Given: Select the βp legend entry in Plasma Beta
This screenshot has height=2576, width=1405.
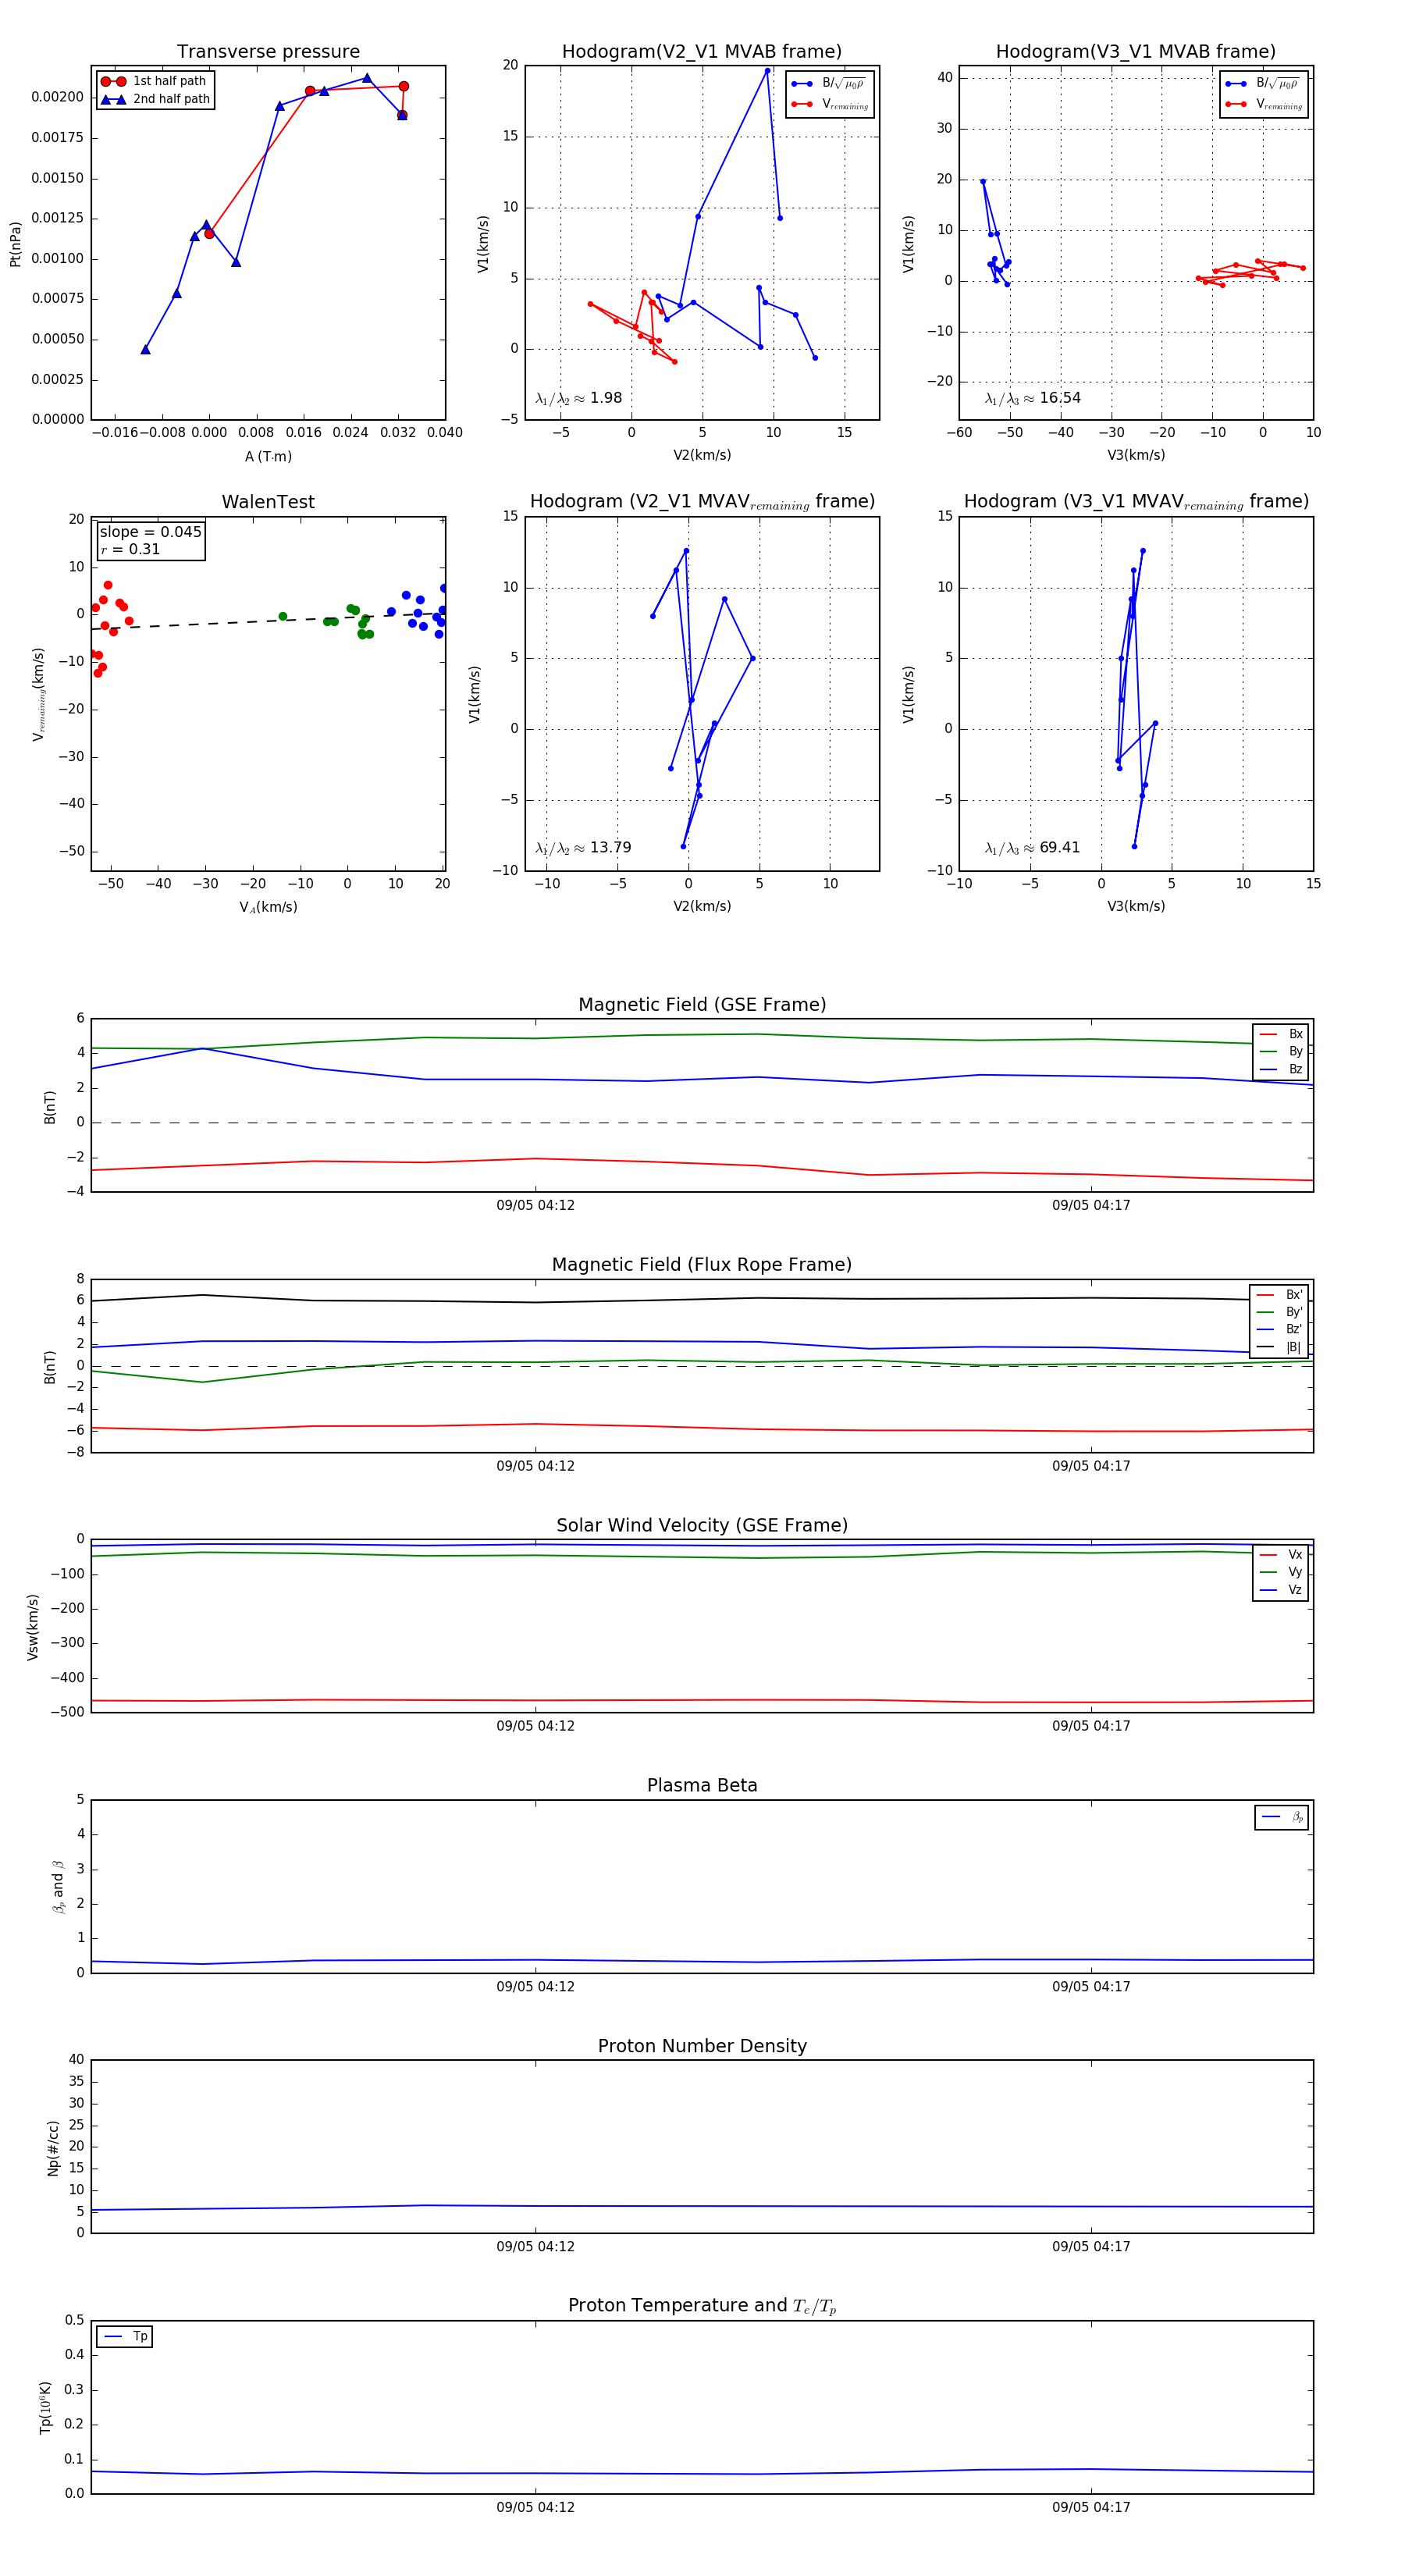Looking at the screenshot, I should [x=1282, y=1817].
